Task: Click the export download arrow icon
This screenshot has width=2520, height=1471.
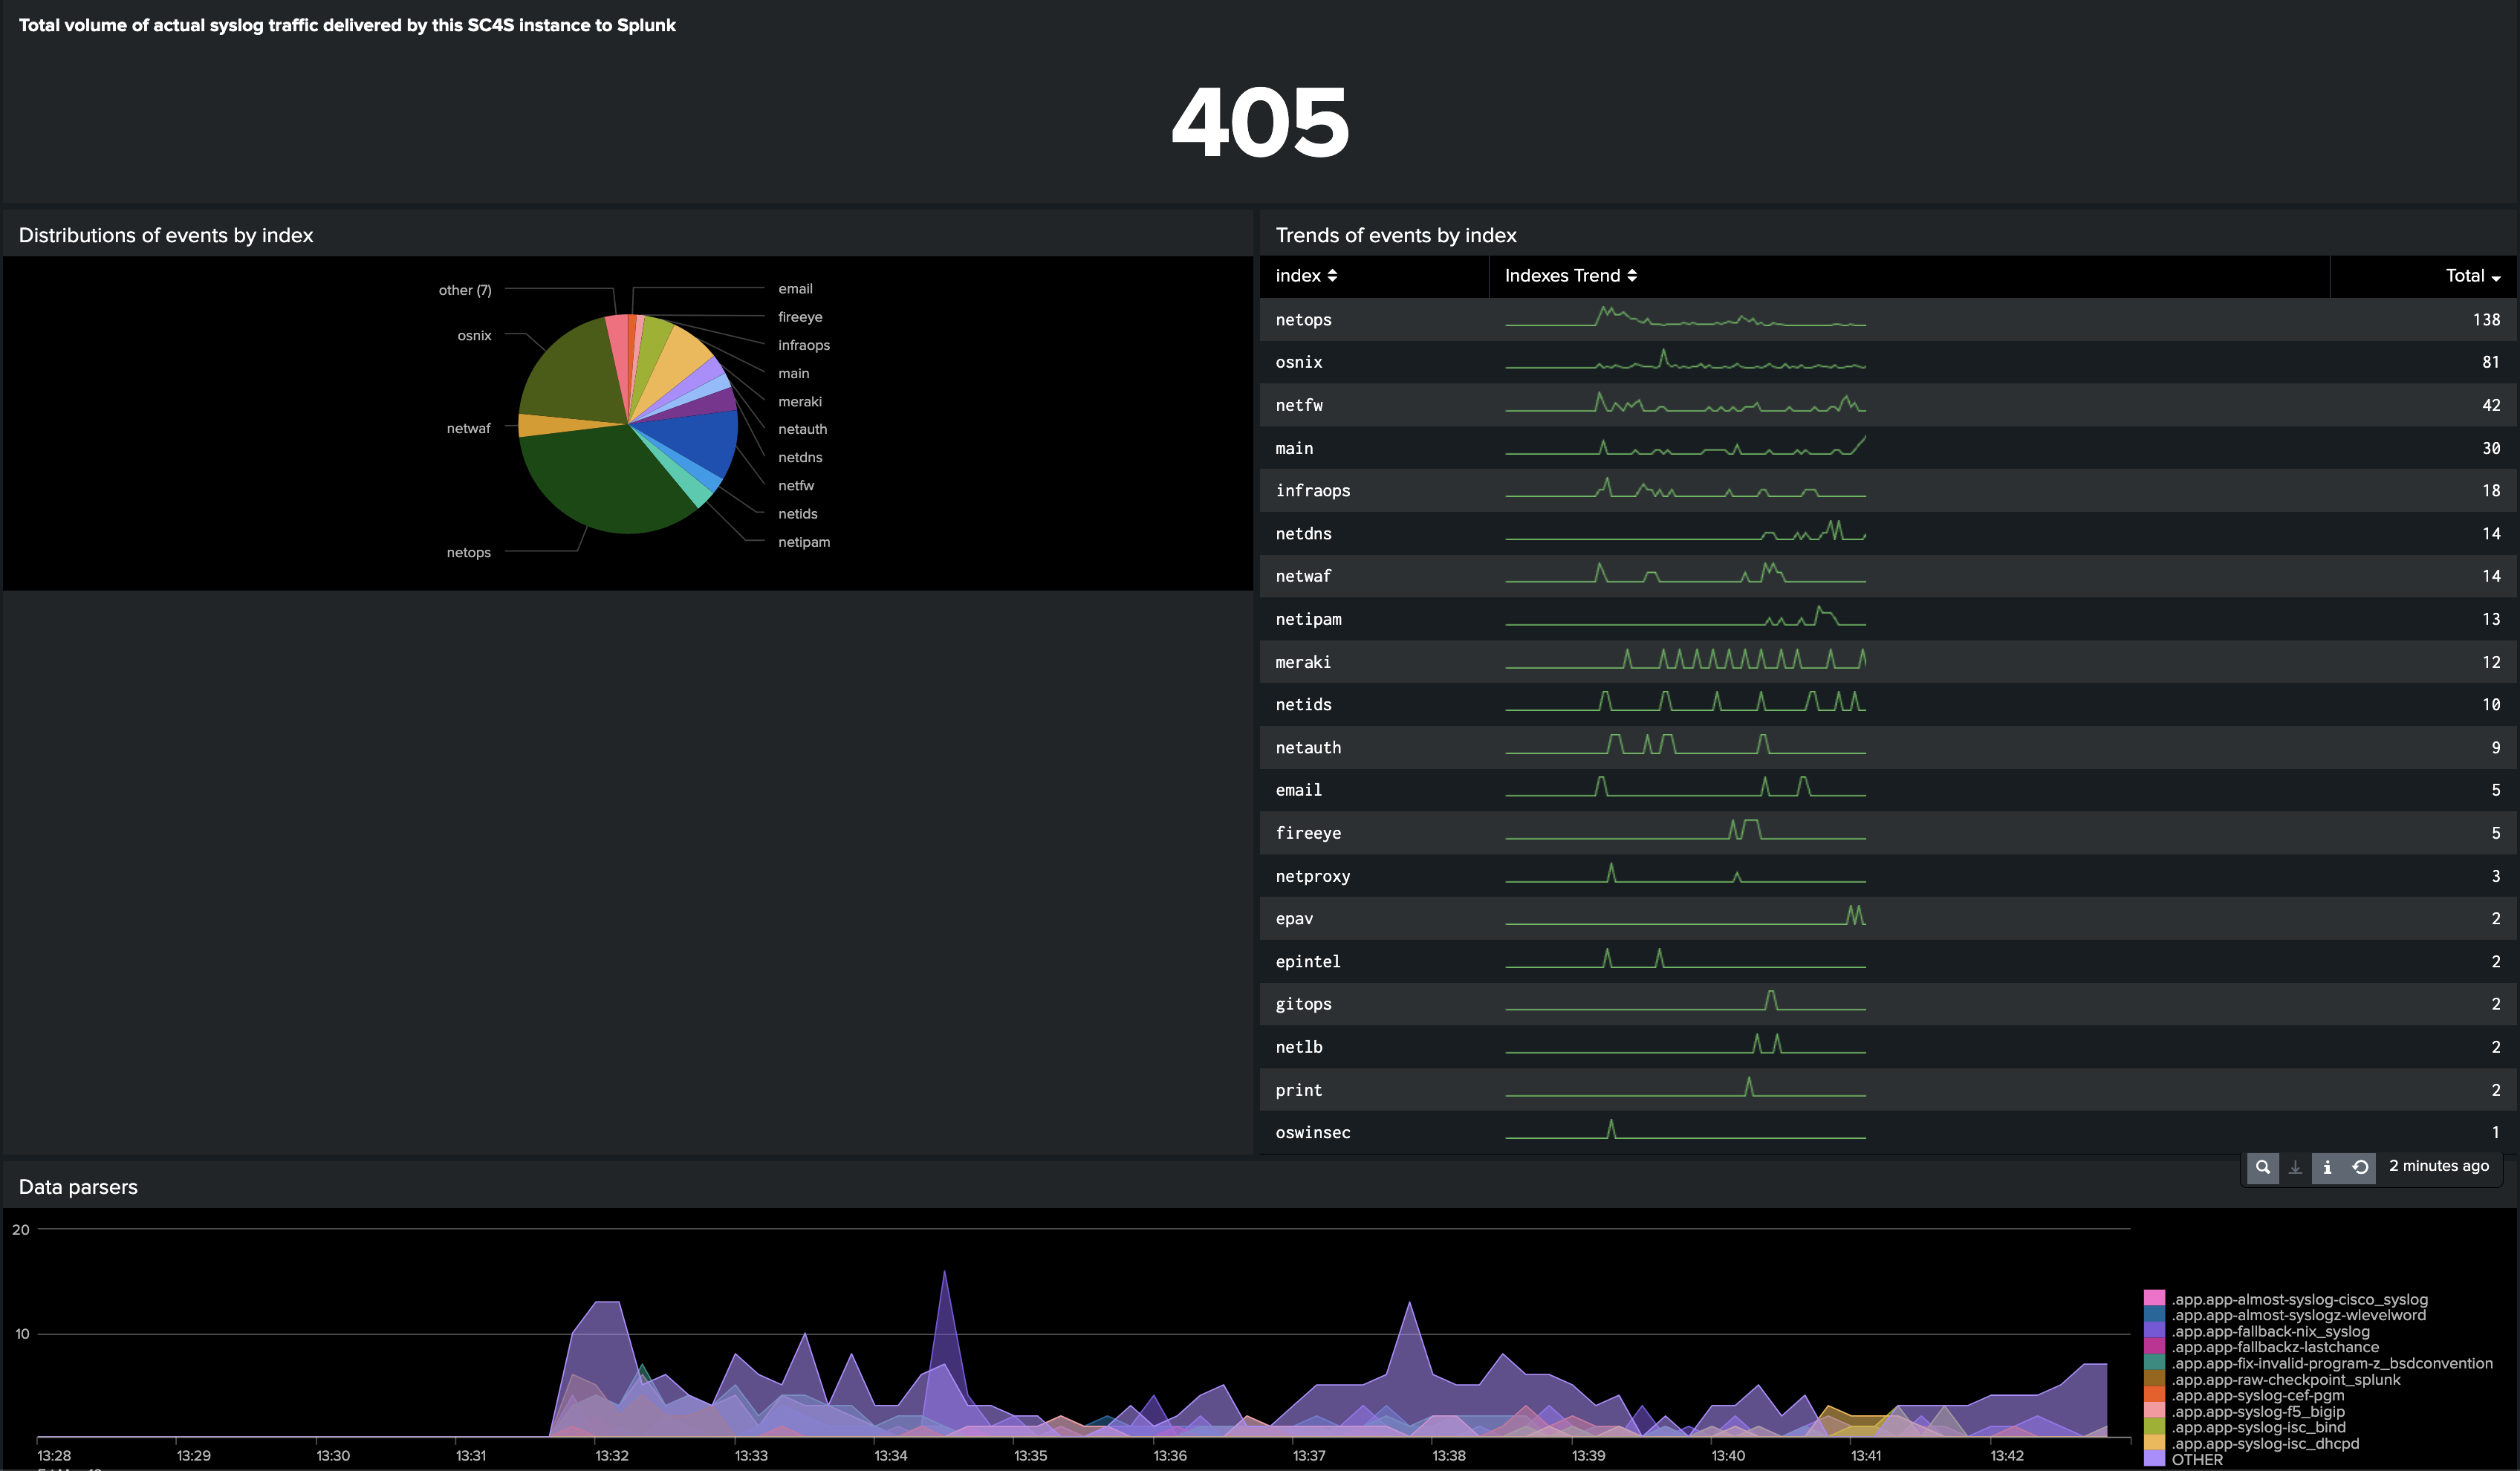Action: (2295, 1167)
